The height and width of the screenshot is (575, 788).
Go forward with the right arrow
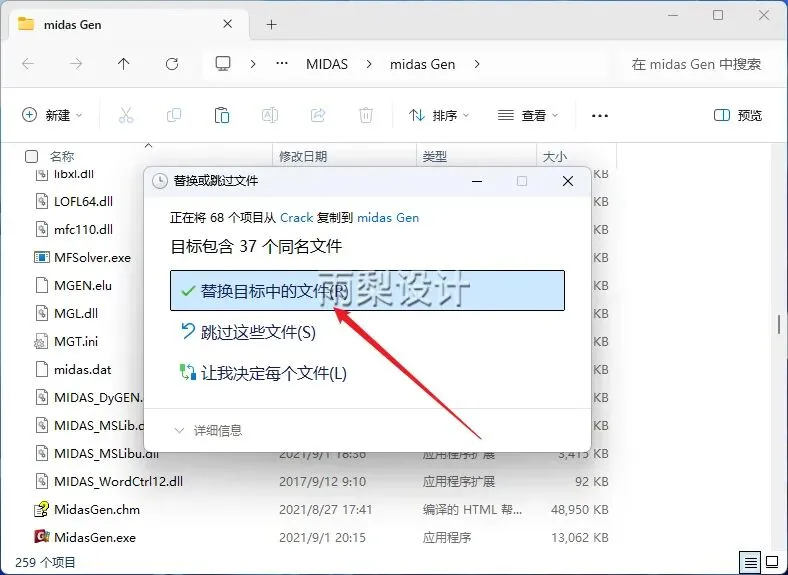76,64
